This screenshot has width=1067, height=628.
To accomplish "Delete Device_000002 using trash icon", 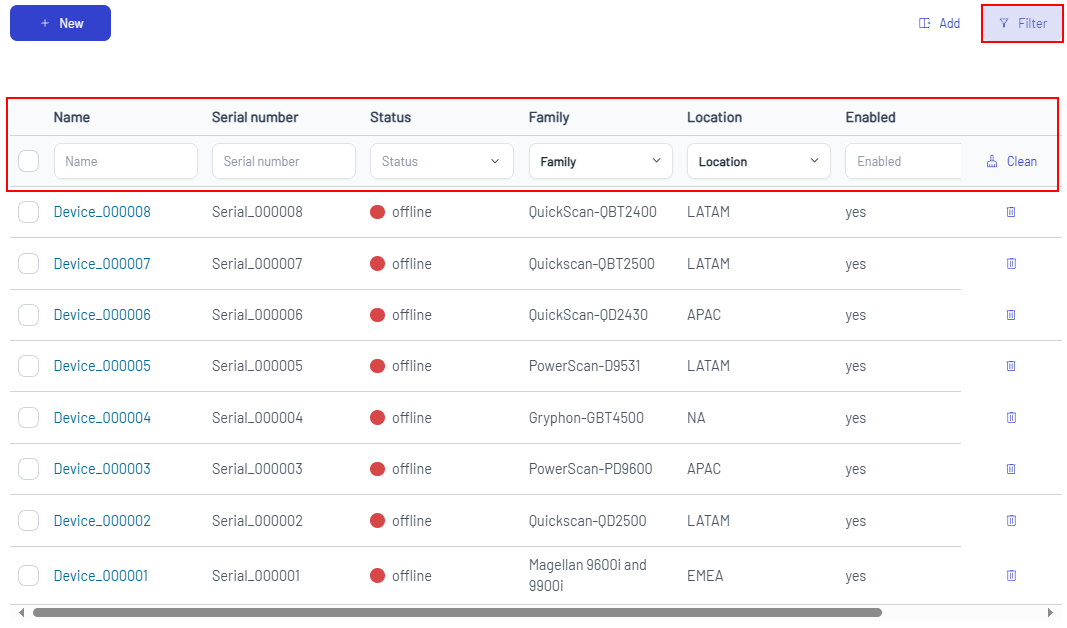I will [1010, 520].
